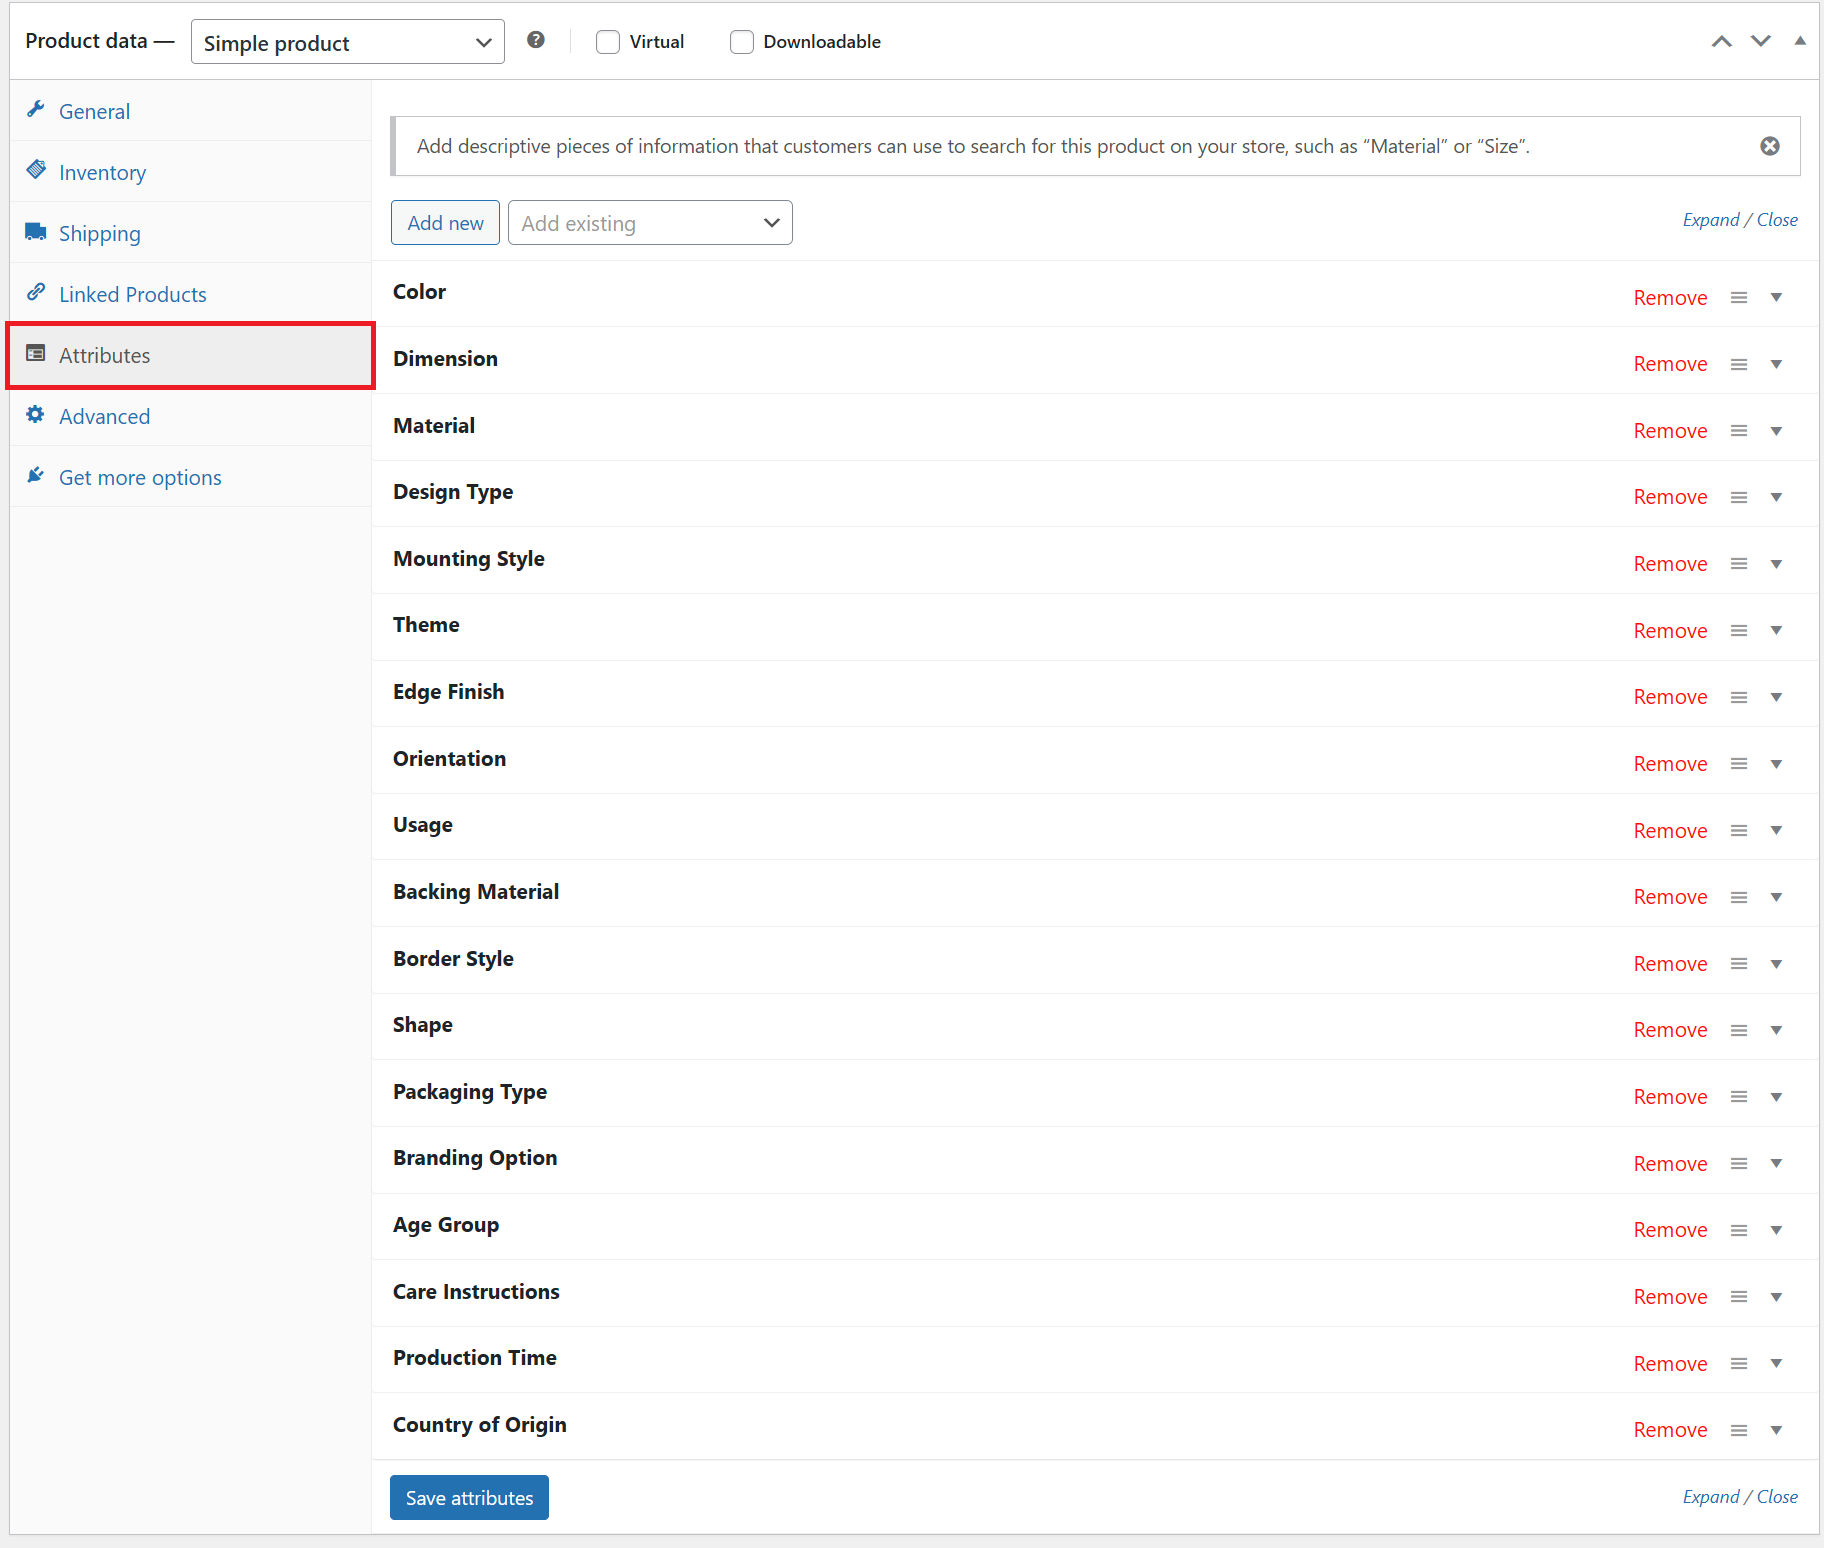The height and width of the screenshot is (1548, 1824).
Task: Click the move-panel-up chevron icon
Action: click(x=1721, y=41)
